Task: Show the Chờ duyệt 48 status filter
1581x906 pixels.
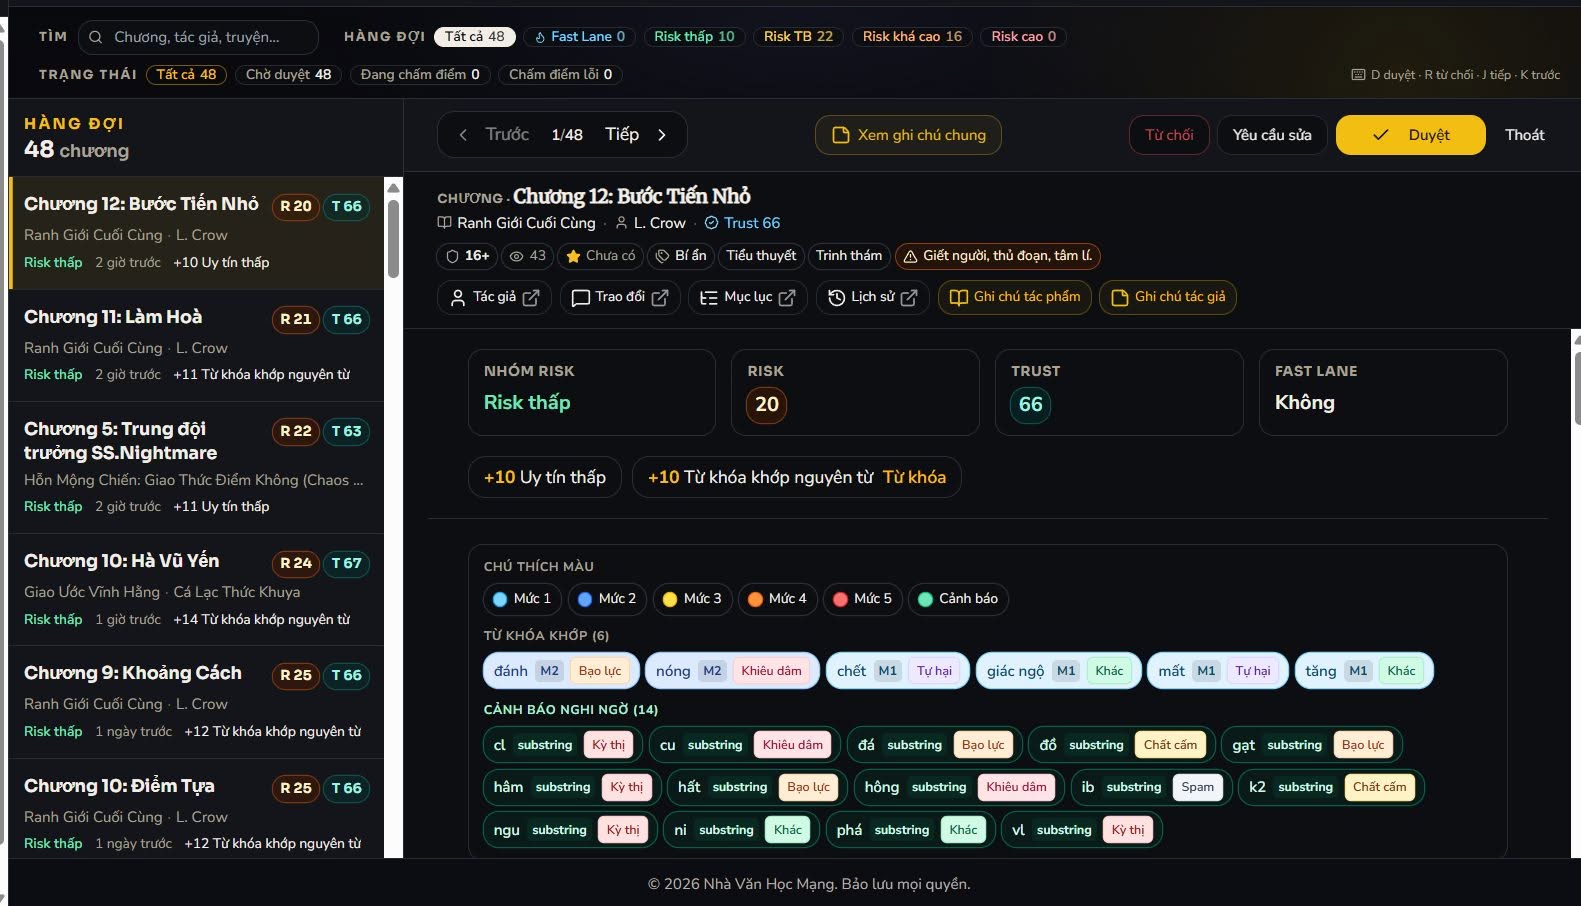Action: click(288, 75)
